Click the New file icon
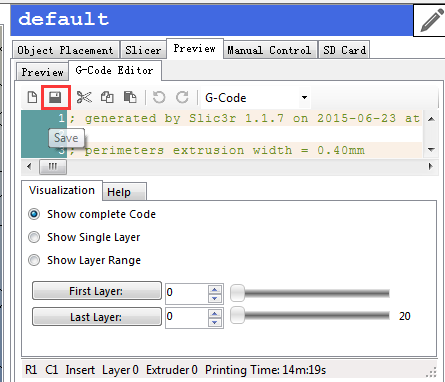445x382 pixels. coord(32,97)
